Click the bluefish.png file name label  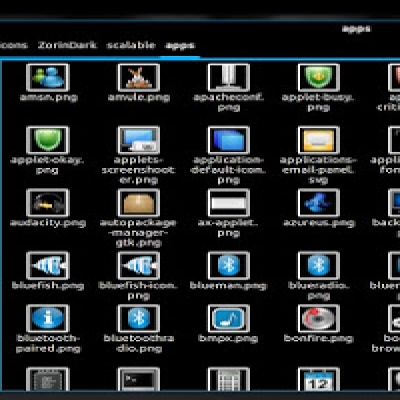tap(48, 286)
